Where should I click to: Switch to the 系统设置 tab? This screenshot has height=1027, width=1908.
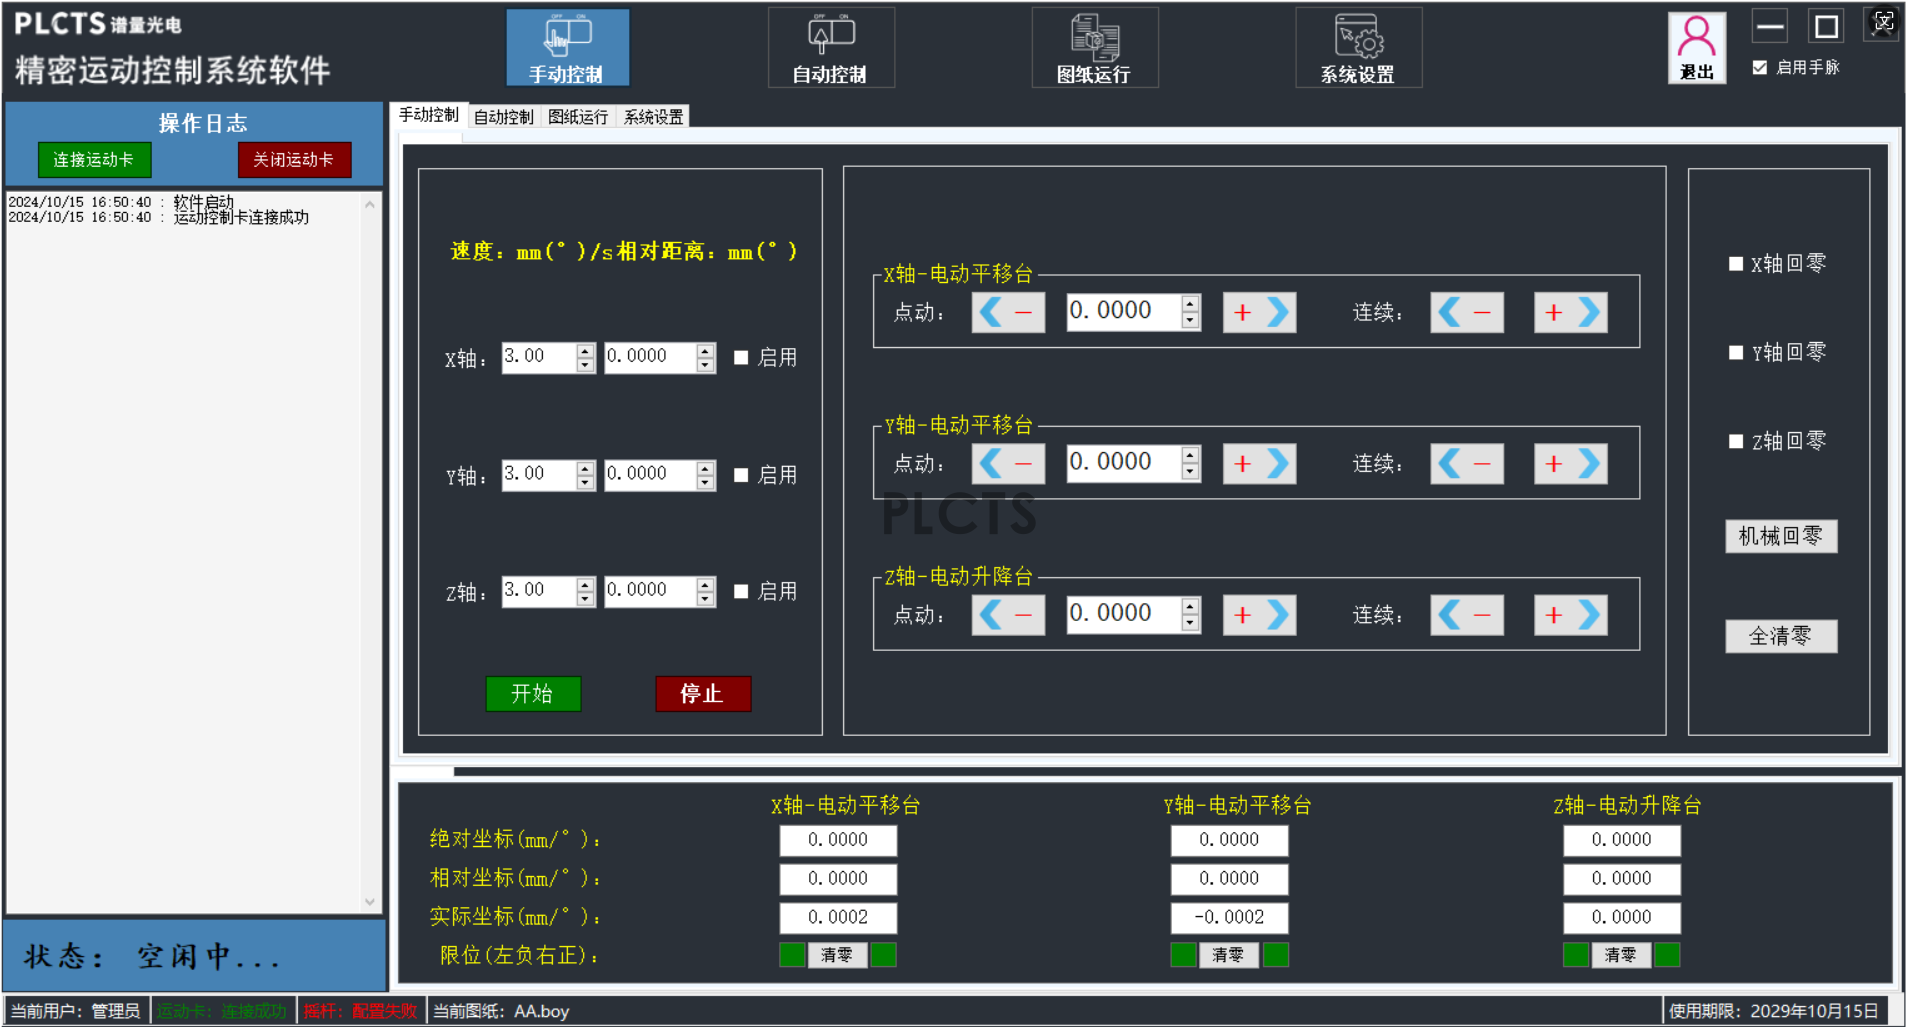tap(651, 115)
